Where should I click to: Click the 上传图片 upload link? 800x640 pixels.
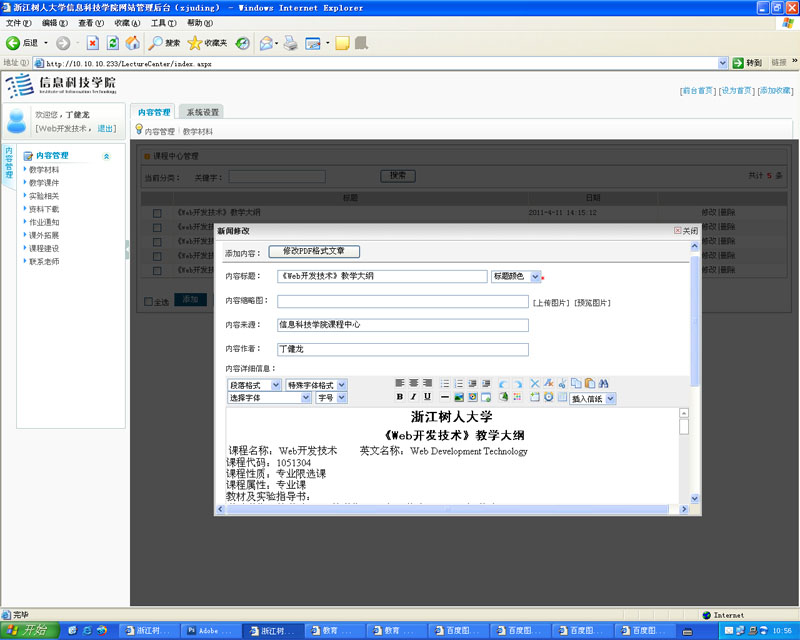point(551,302)
